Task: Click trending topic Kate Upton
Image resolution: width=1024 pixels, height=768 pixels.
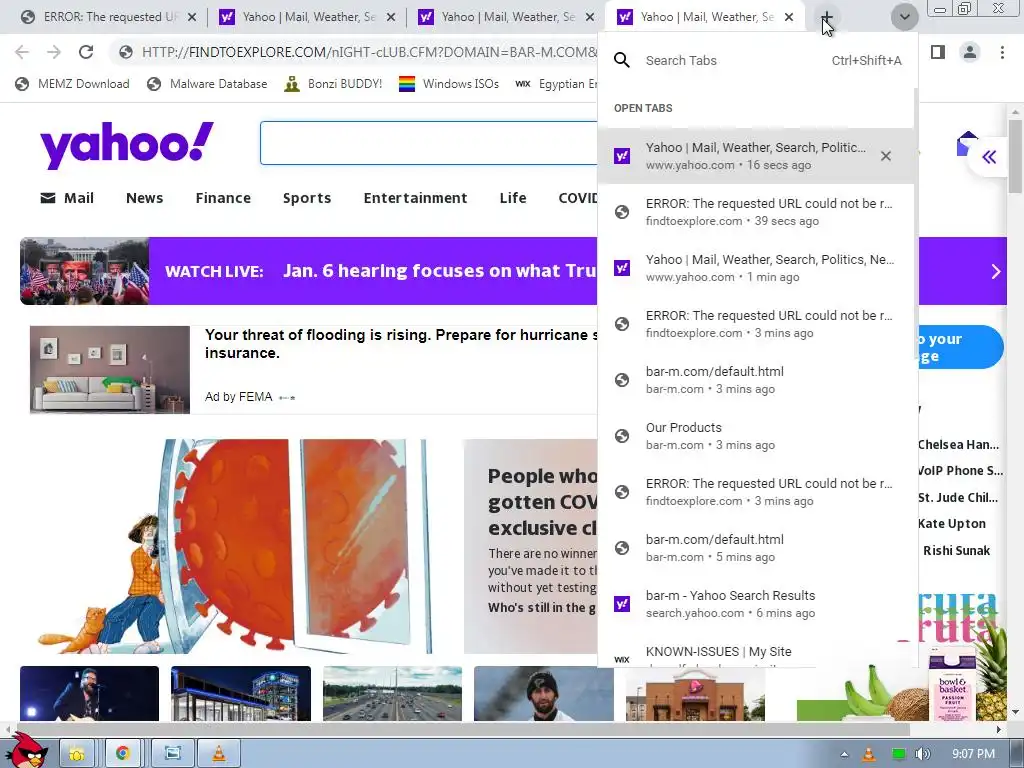Action: (x=952, y=524)
